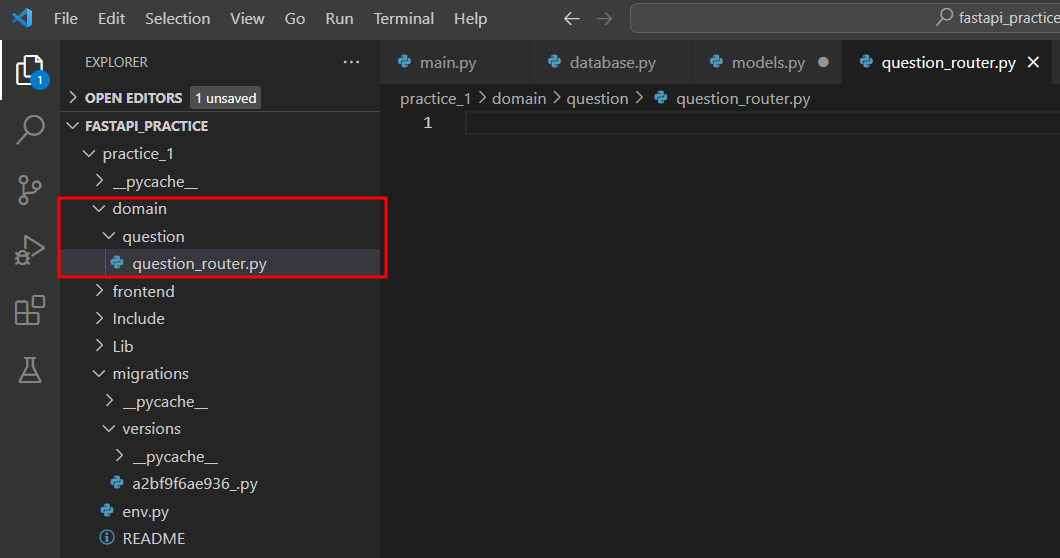Click Python icon beside a2bf9f6ae936_.py
The image size is (1060, 558).
click(117, 483)
